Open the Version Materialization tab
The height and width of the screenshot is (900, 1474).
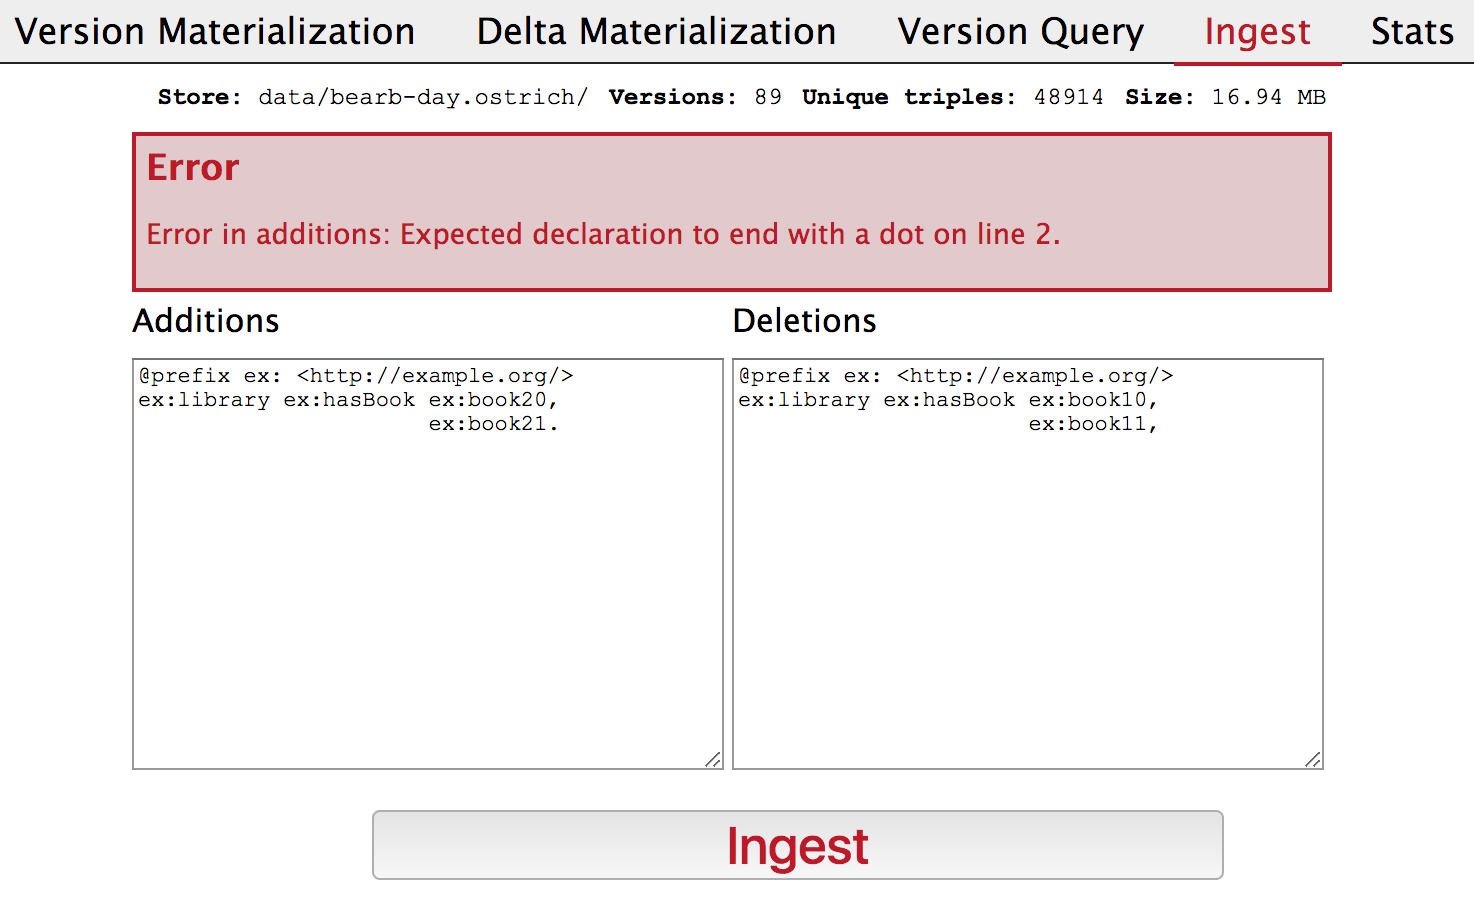(x=215, y=32)
